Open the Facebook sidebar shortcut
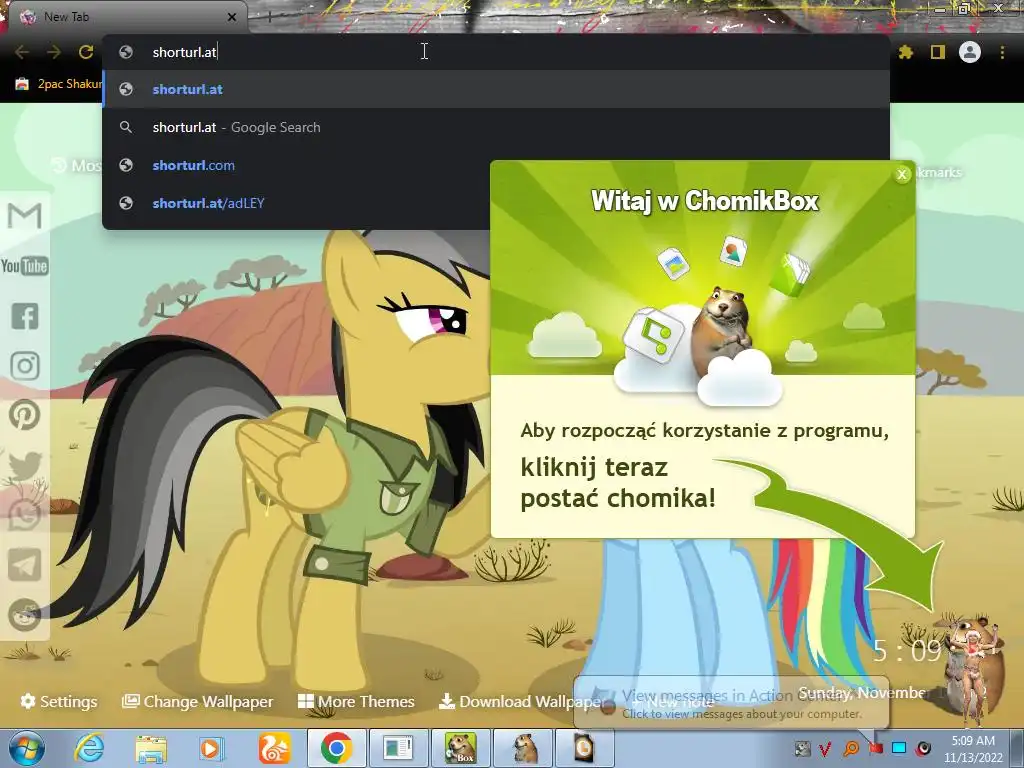Screen dimensions: 1024x768 (25, 316)
